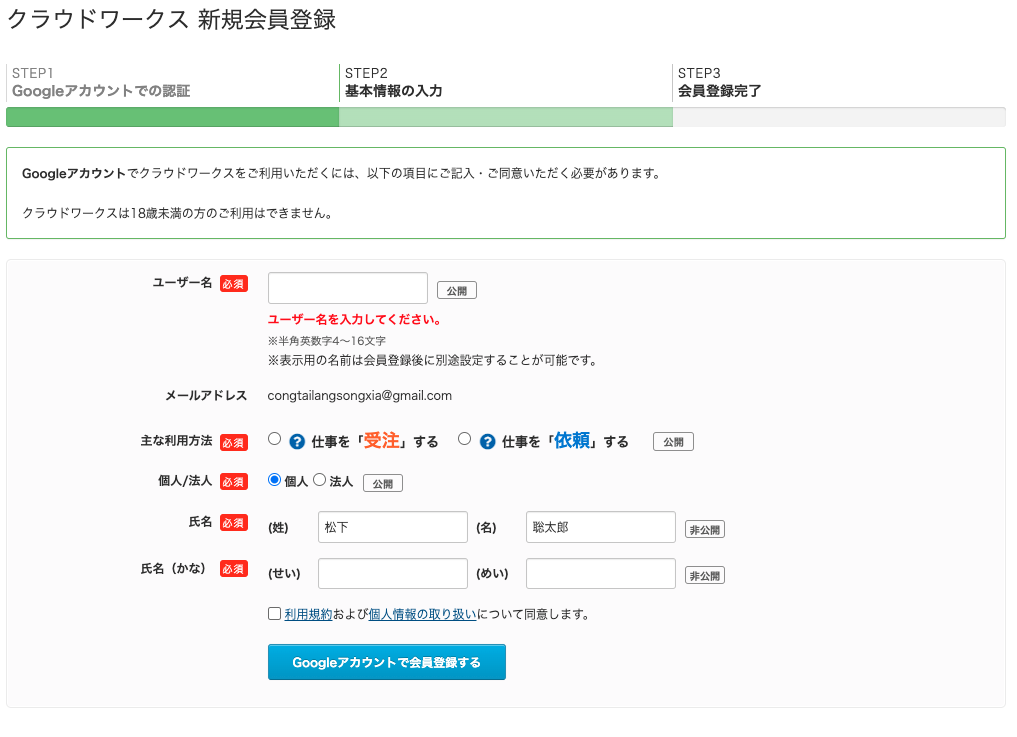Click Googleアカウントで会員登録する button

tap(387, 662)
